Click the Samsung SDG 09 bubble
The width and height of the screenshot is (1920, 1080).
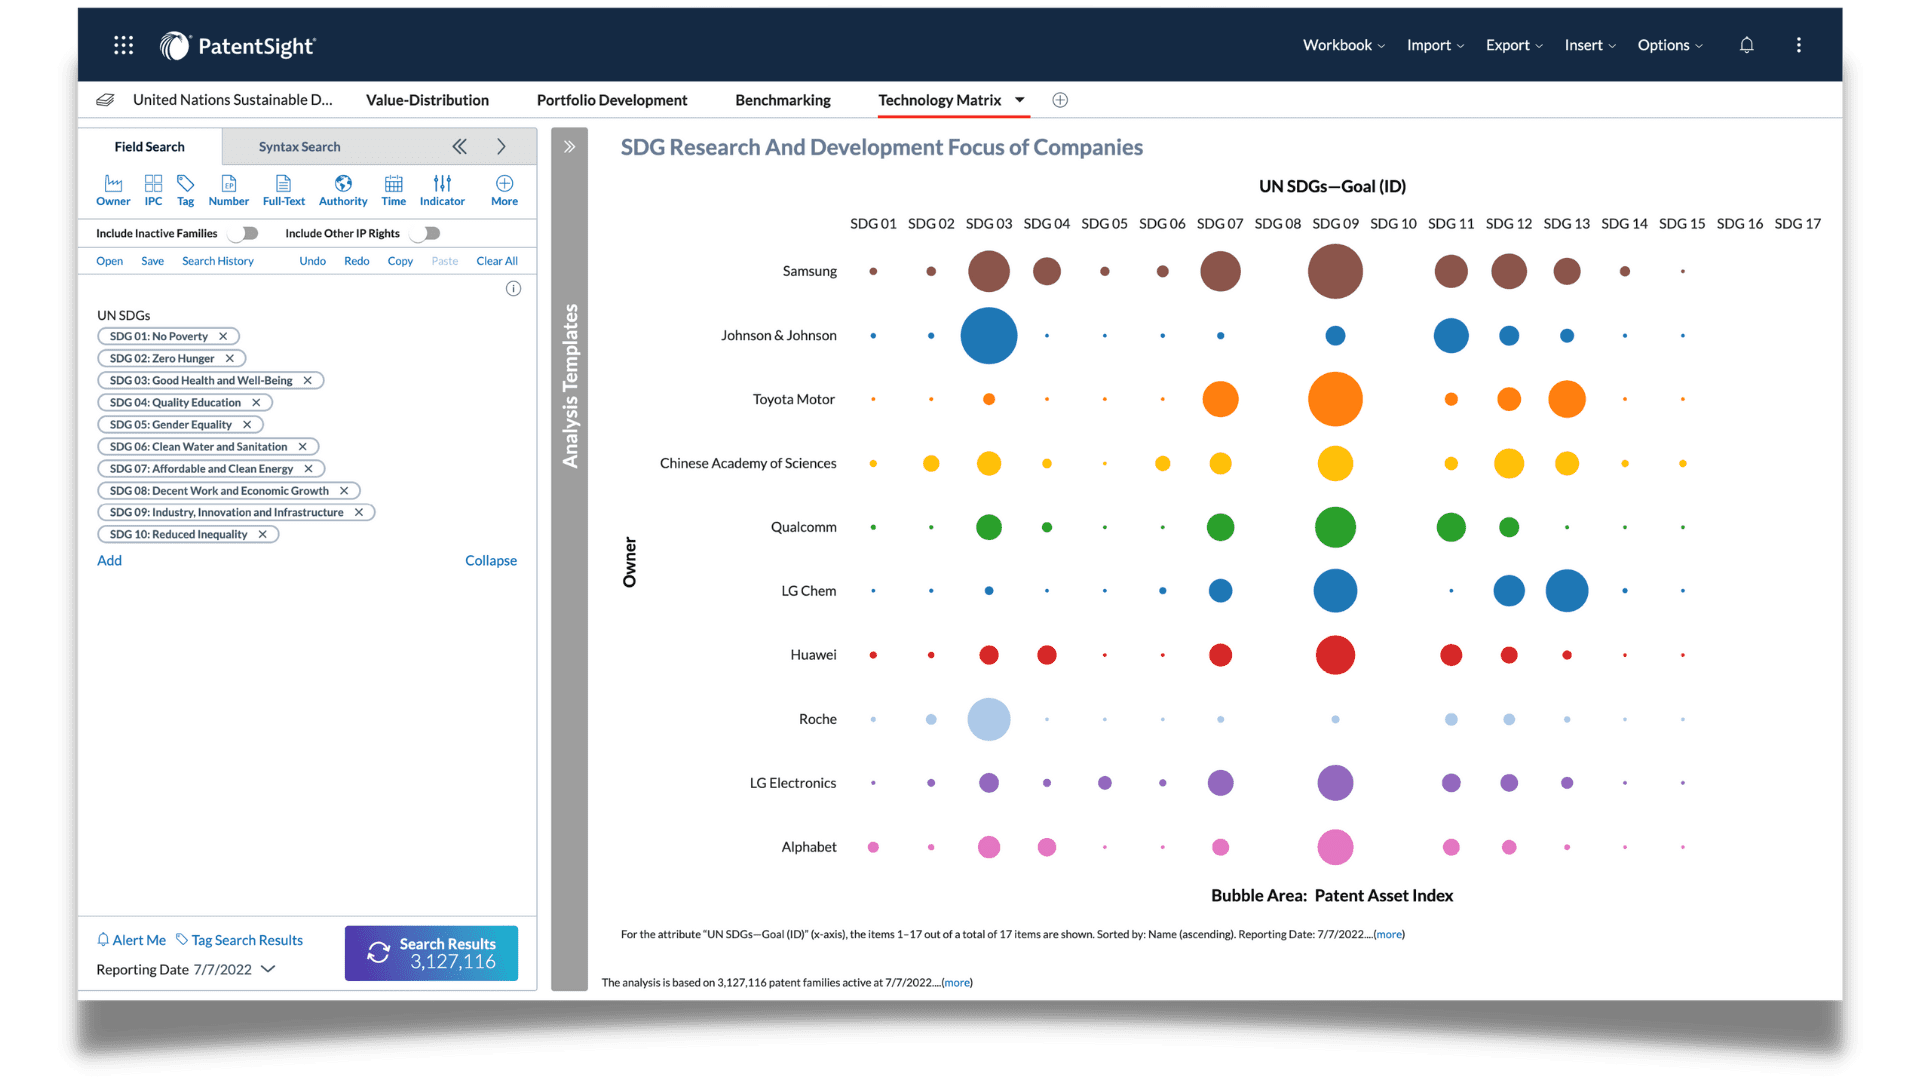(1335, 271)
